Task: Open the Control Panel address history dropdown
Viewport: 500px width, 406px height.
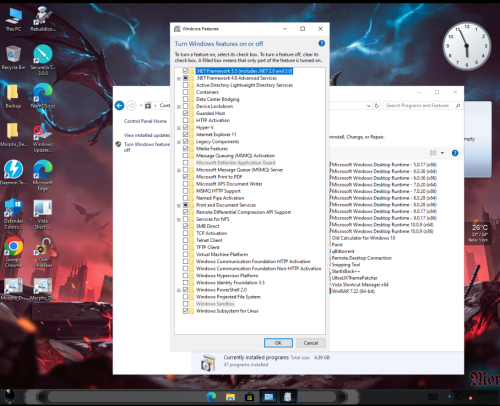Action: point(369,106)
